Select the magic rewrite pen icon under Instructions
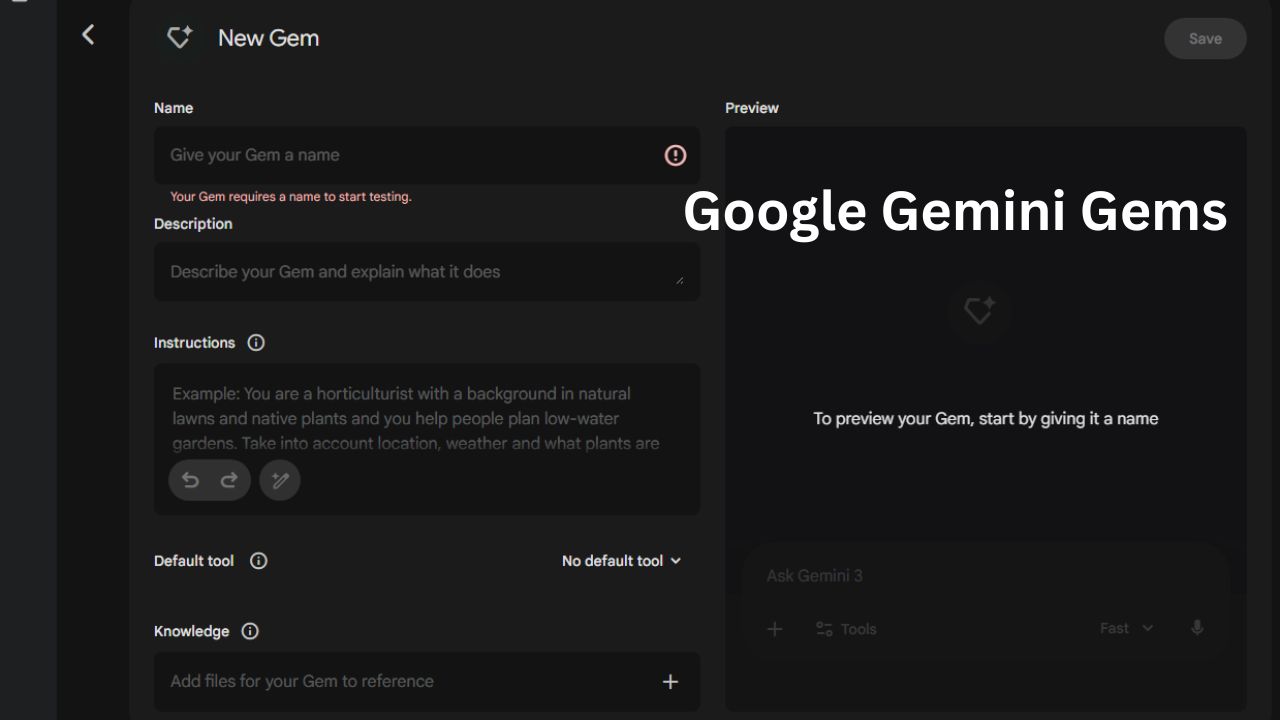The width and height of the screenshot is (1280, 720). tap(280, 480)
